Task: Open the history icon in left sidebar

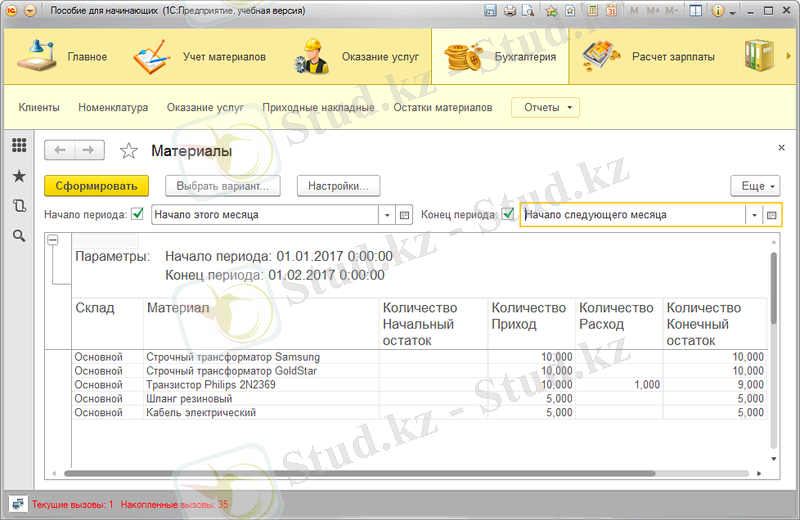Action: click(x=19, y=206)
